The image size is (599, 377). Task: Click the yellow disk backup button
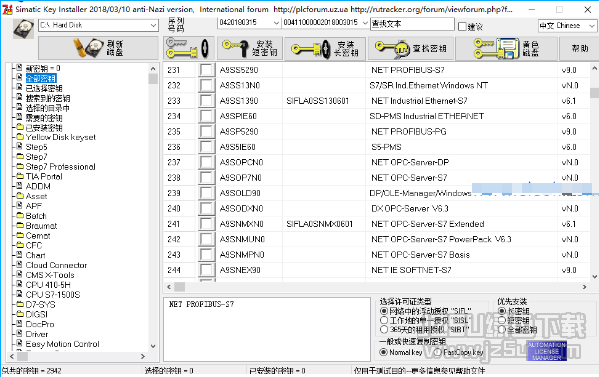pyautogui.click(x=507, y=49)
